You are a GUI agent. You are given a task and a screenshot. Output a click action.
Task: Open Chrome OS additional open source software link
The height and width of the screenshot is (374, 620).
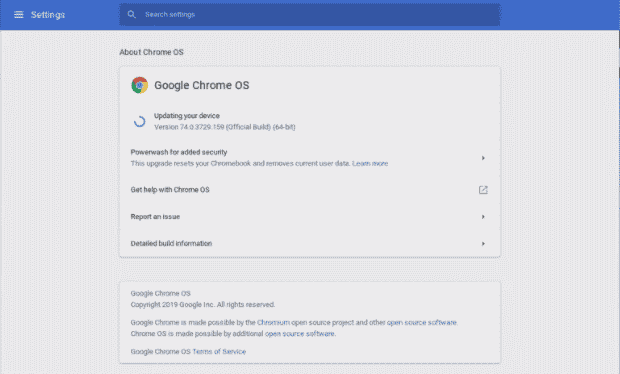pyautogui.click(x=300, y=334)
